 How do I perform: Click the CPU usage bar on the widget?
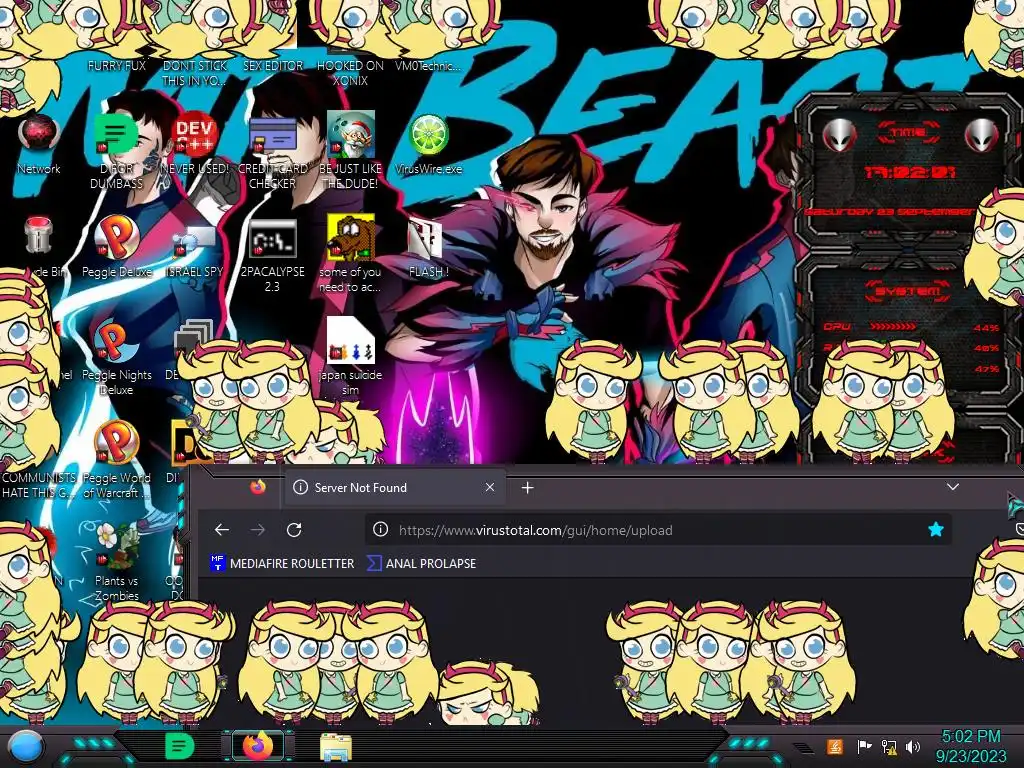tap(893, 327)
